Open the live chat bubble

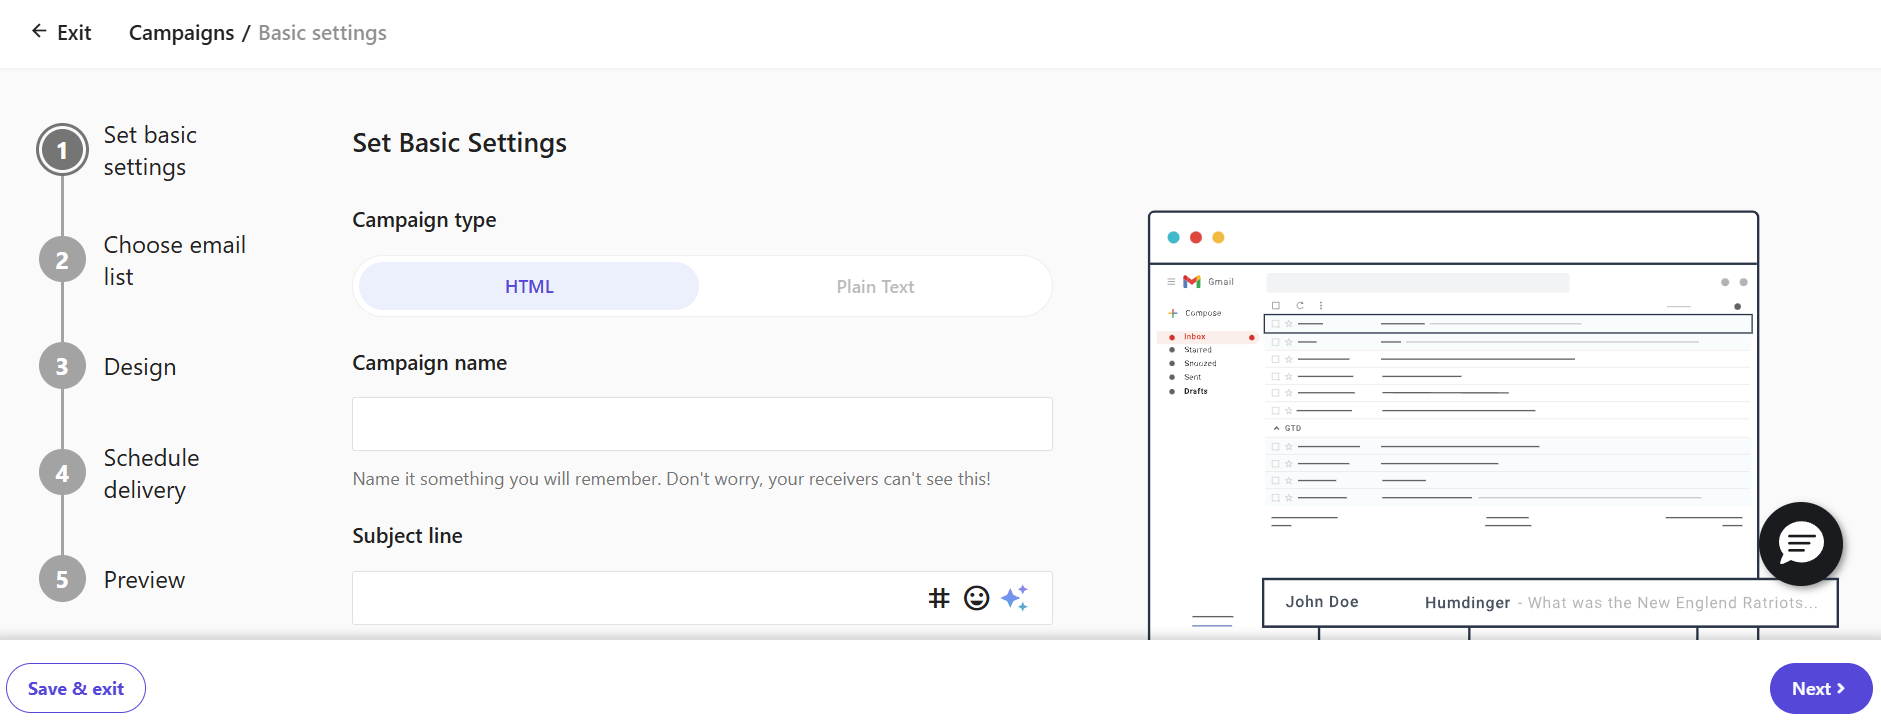tap(1800, 543)
